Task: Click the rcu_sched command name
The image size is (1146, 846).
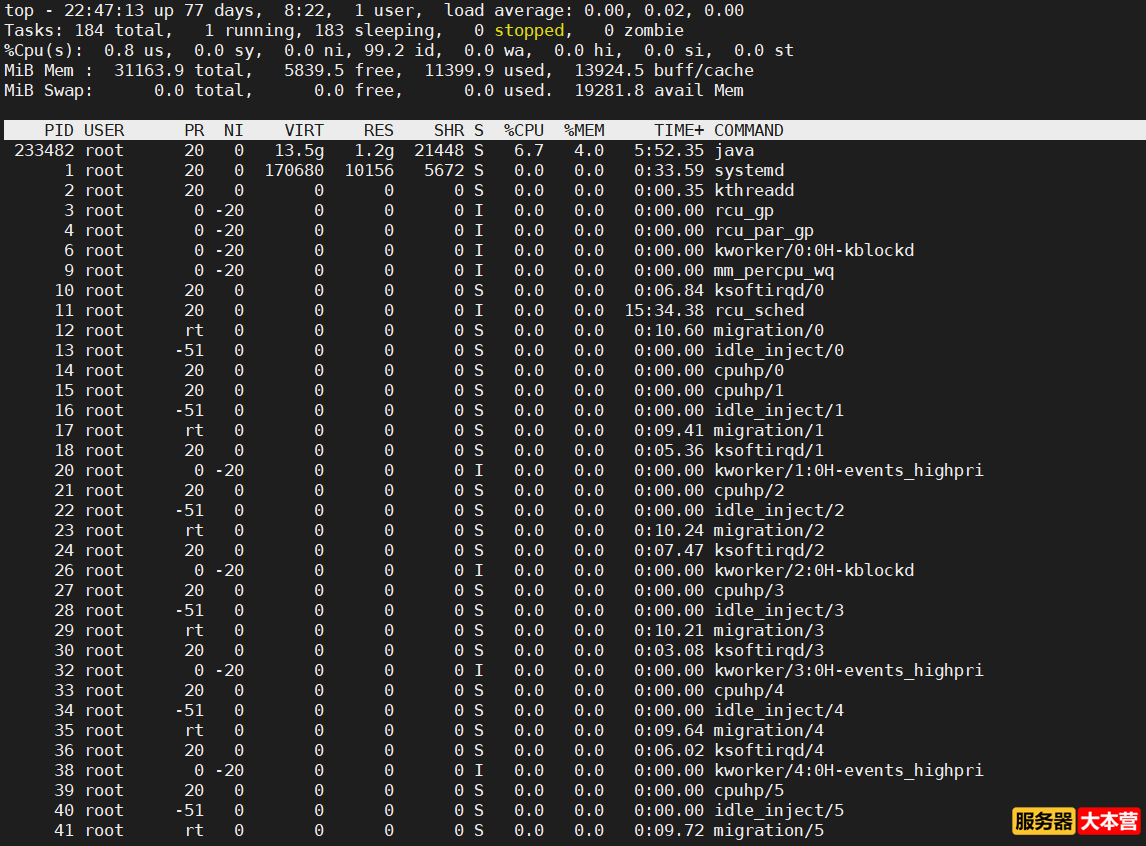Action: tap(759, 310)
